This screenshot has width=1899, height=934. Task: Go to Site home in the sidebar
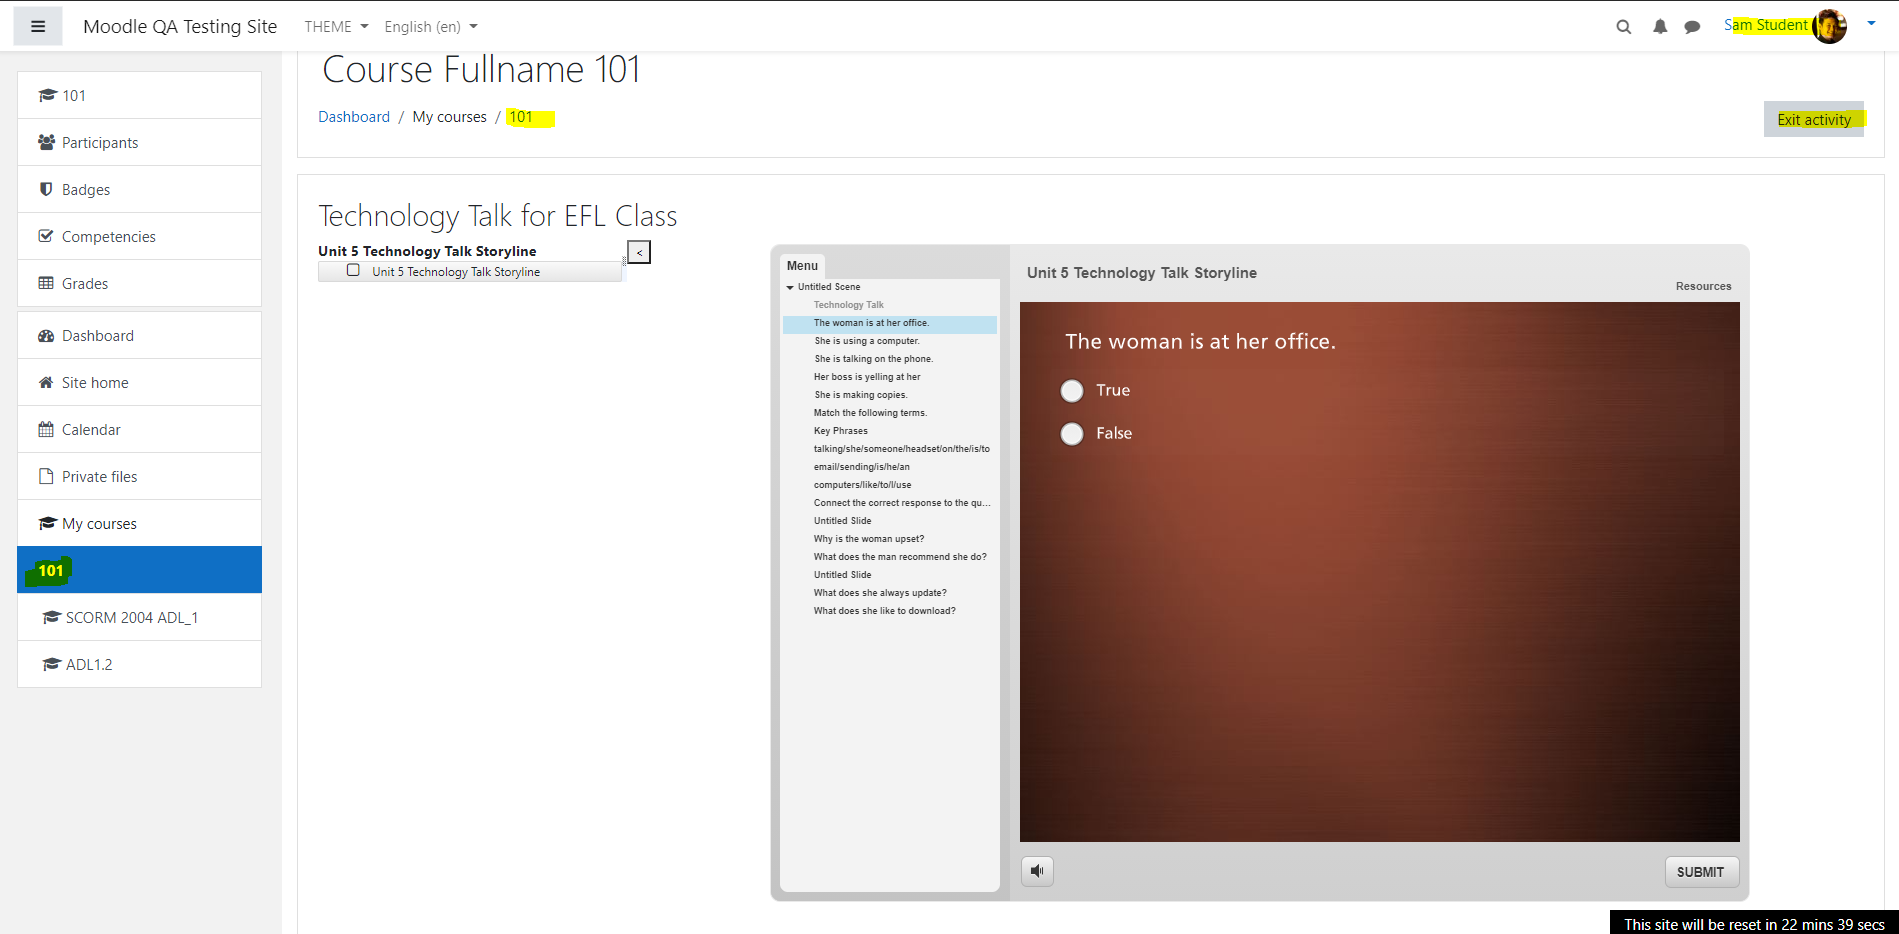(x=140, y=382)
